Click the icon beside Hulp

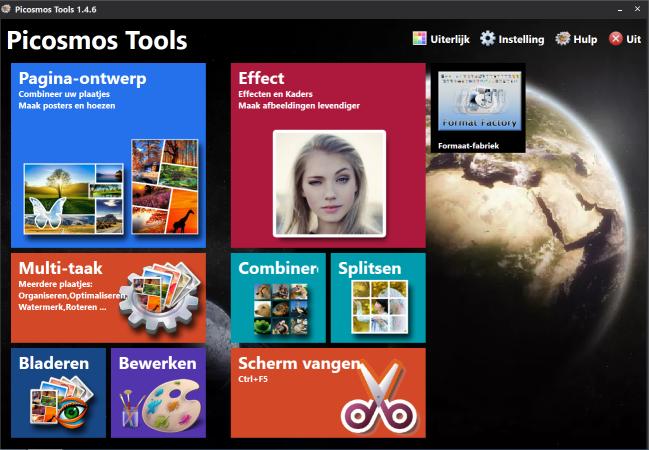tap(563, 39)
